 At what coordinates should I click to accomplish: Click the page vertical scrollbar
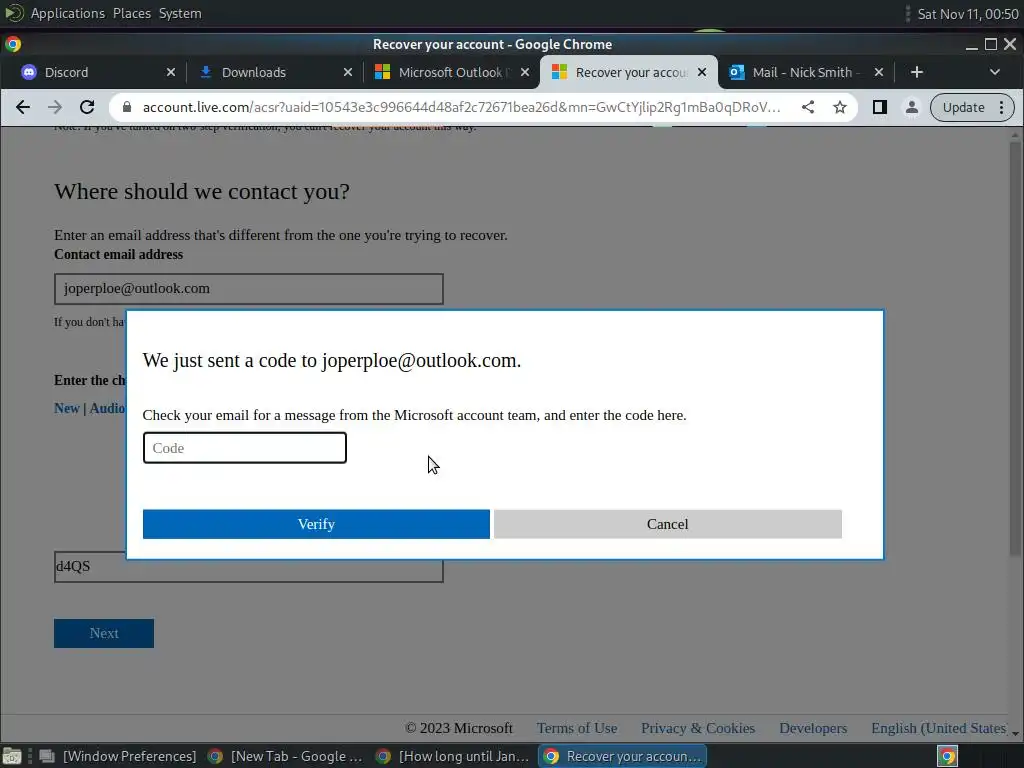pos(1015,349)
